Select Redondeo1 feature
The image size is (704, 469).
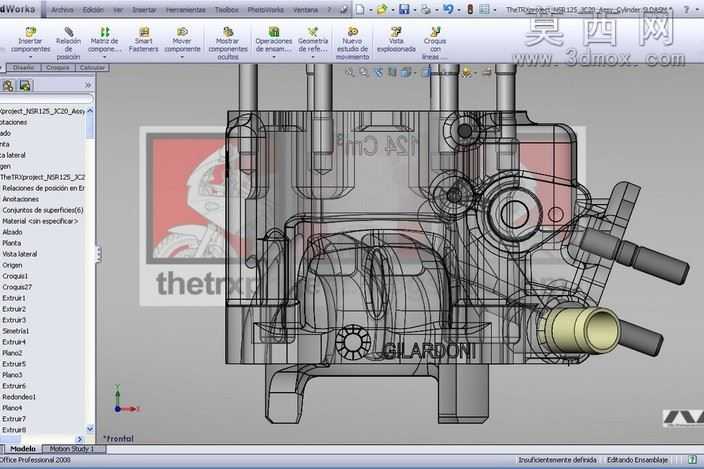[x=19, y=397]
